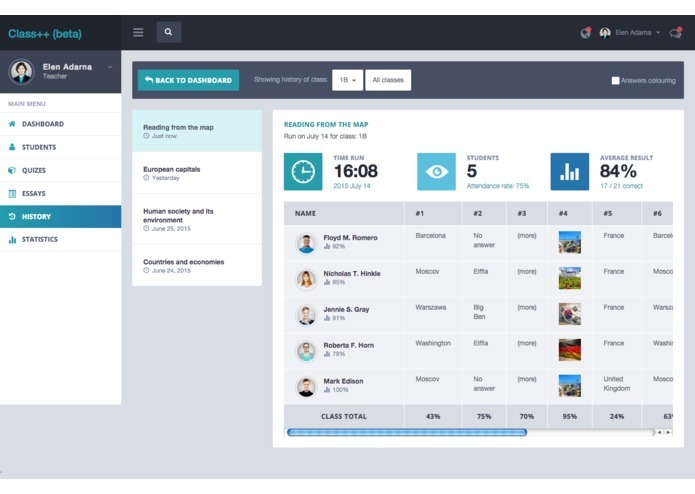Click Elen Adarna sidebar profile photo
This screenshot has width=695, height=494.
point(21,71)
